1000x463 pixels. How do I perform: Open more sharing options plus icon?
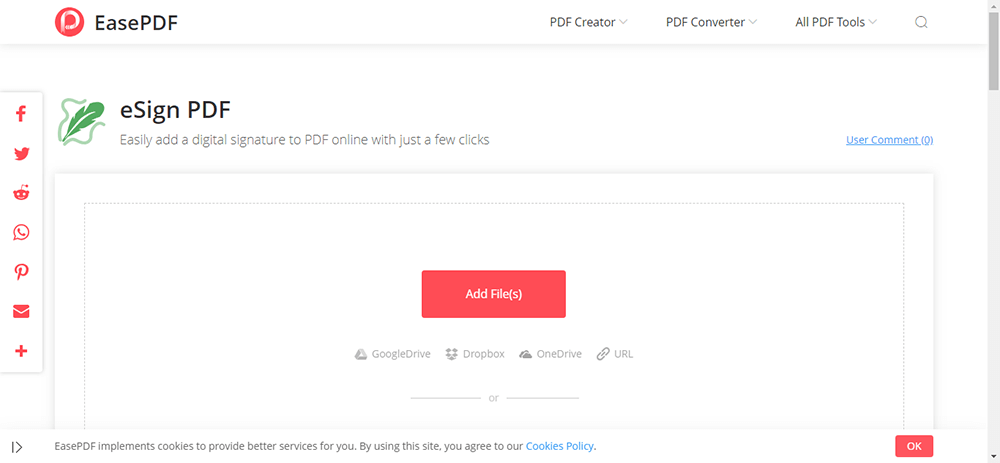click(x=21, y=351)
